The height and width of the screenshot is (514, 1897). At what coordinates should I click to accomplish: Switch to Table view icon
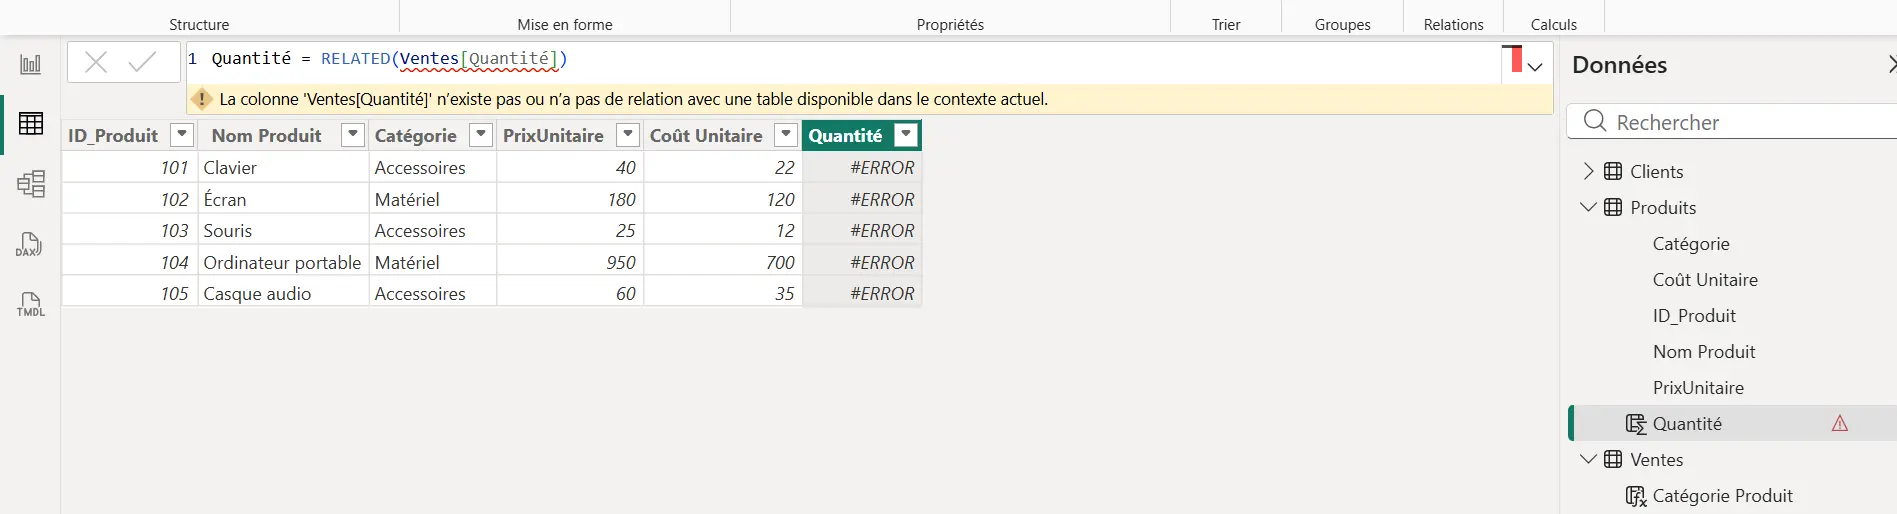[31, 124]
